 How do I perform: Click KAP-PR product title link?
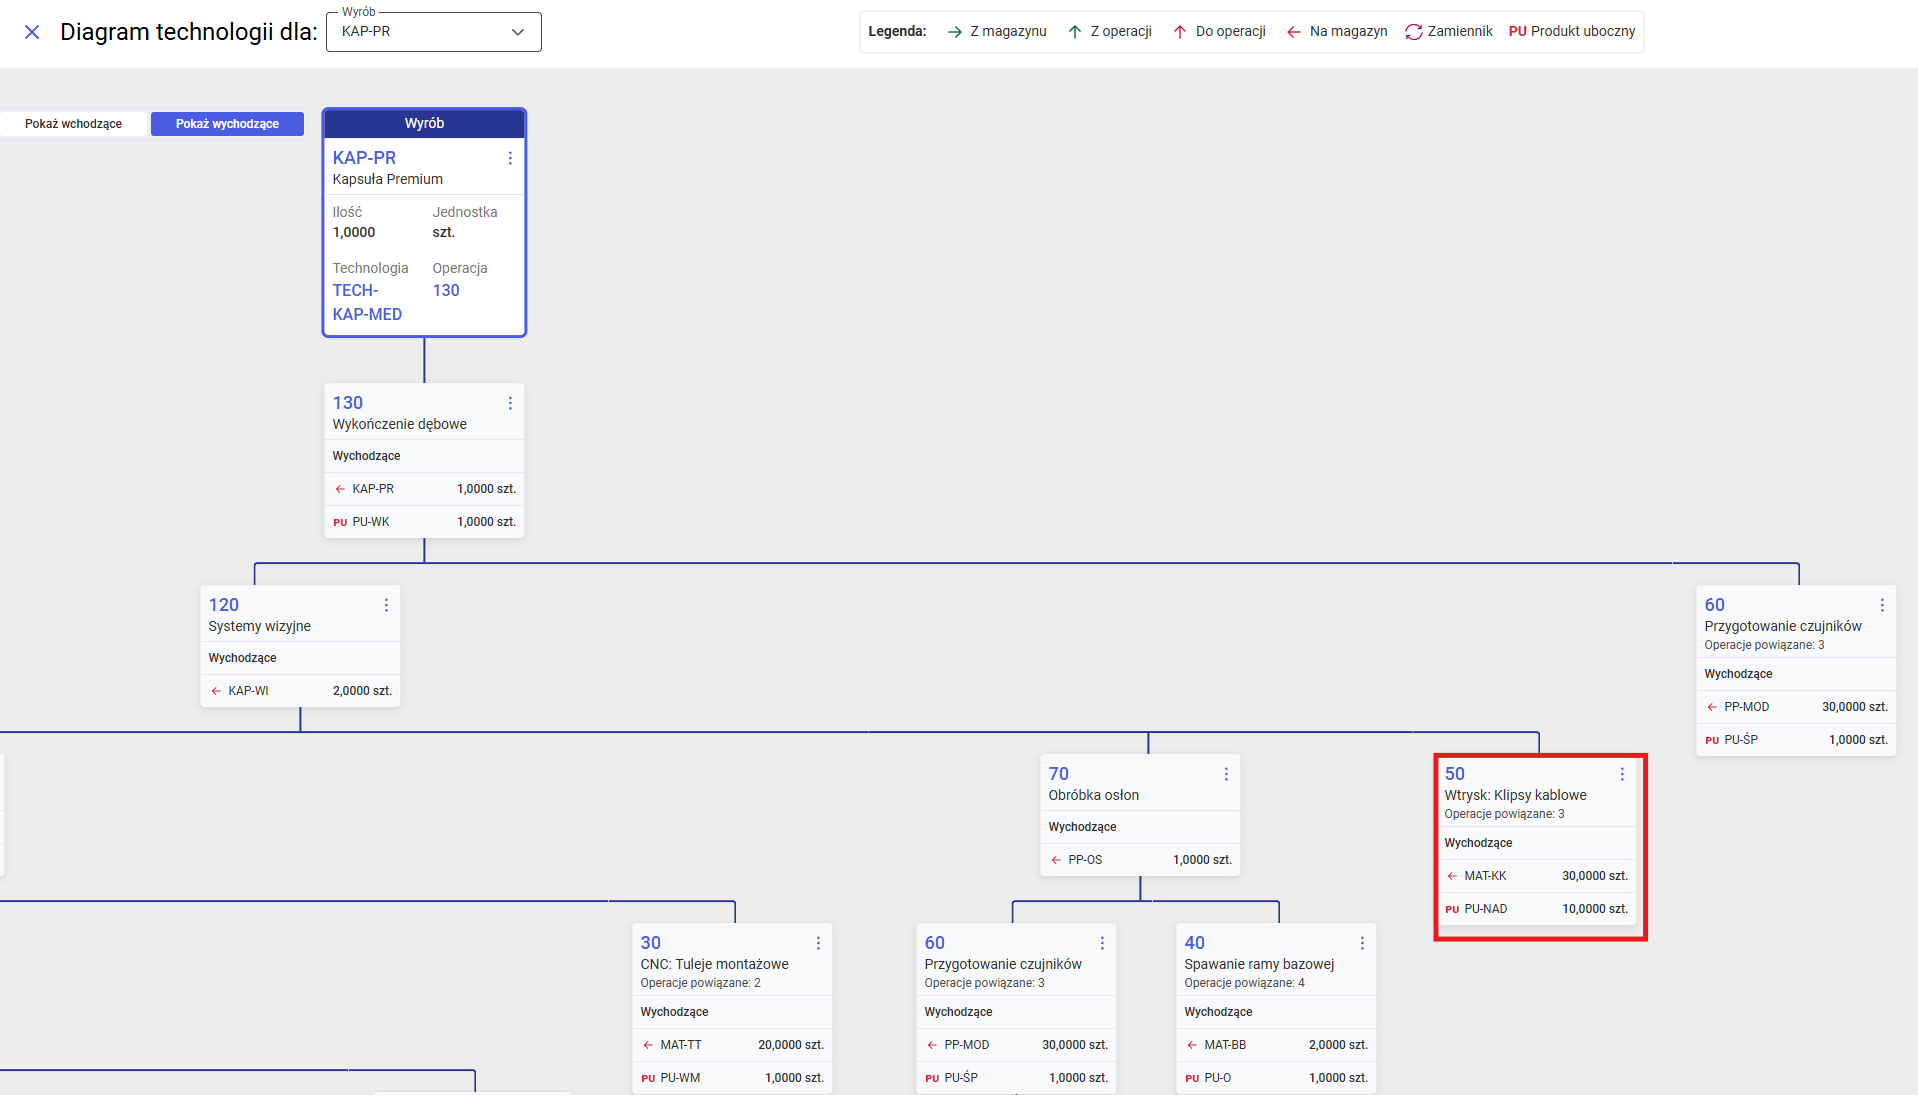click(x=364, y=158)
